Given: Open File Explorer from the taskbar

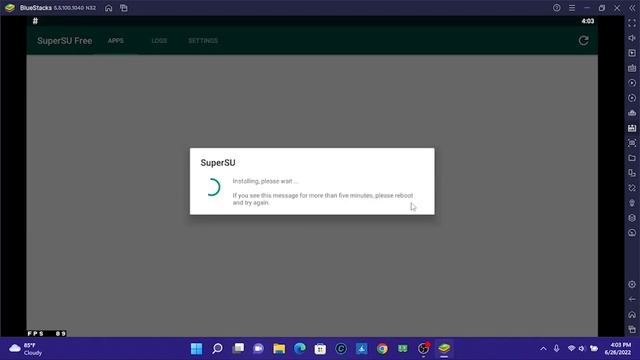Looking at the screenshot, I should [279, 349].
